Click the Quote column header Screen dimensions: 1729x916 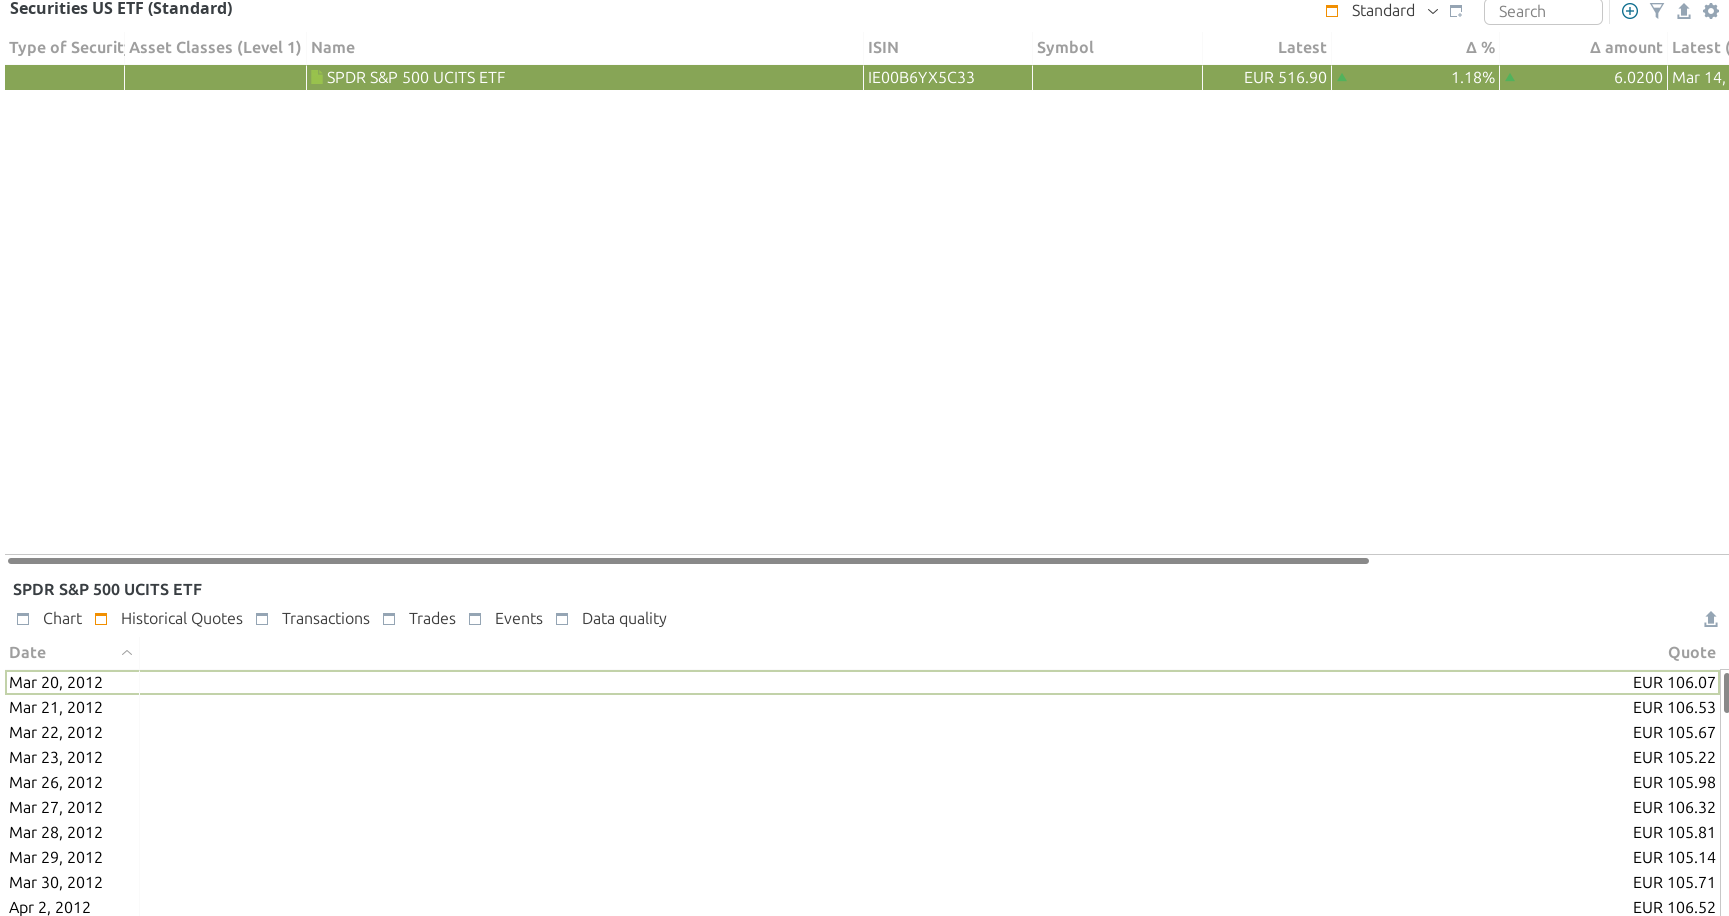[x=1691, y=652]
